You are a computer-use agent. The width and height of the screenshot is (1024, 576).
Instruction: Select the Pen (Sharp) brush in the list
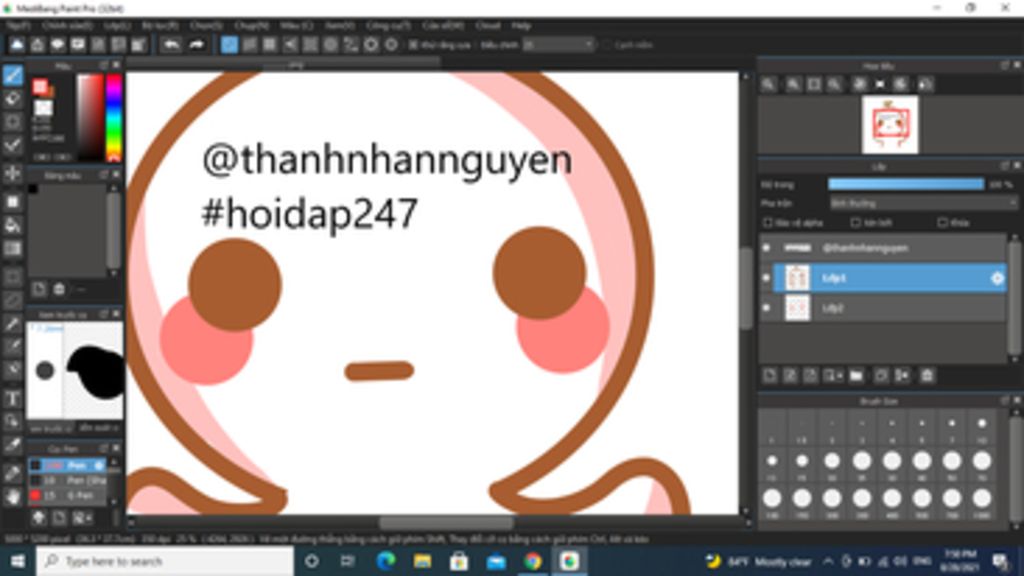tap(67, 481)
